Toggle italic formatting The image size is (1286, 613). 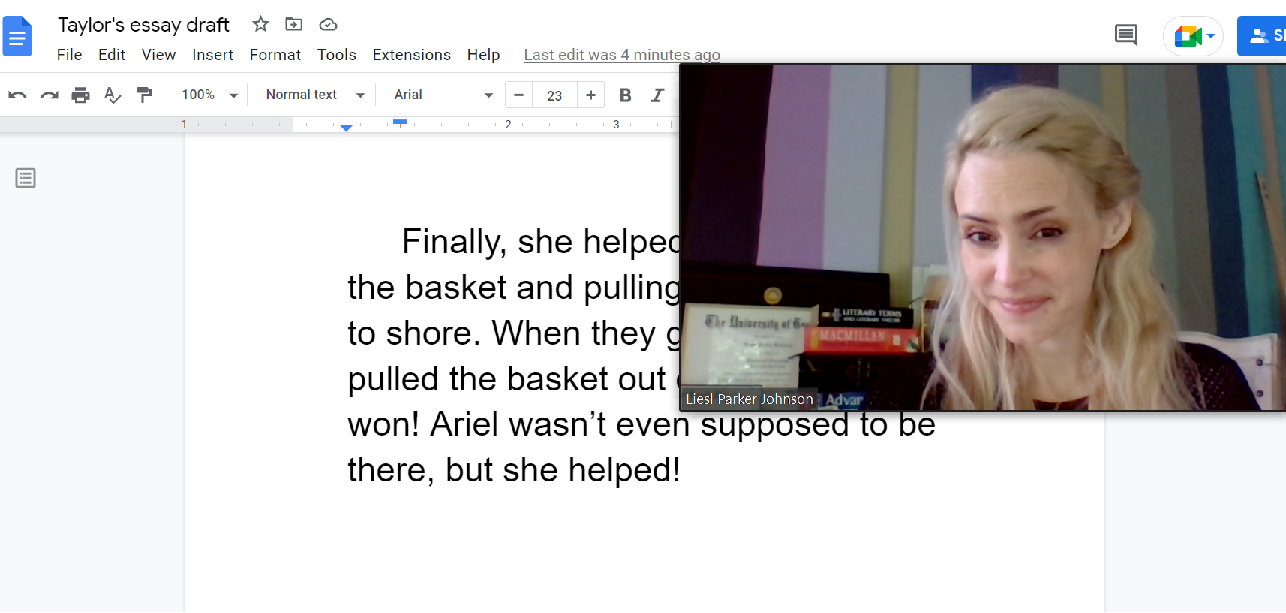657,95
